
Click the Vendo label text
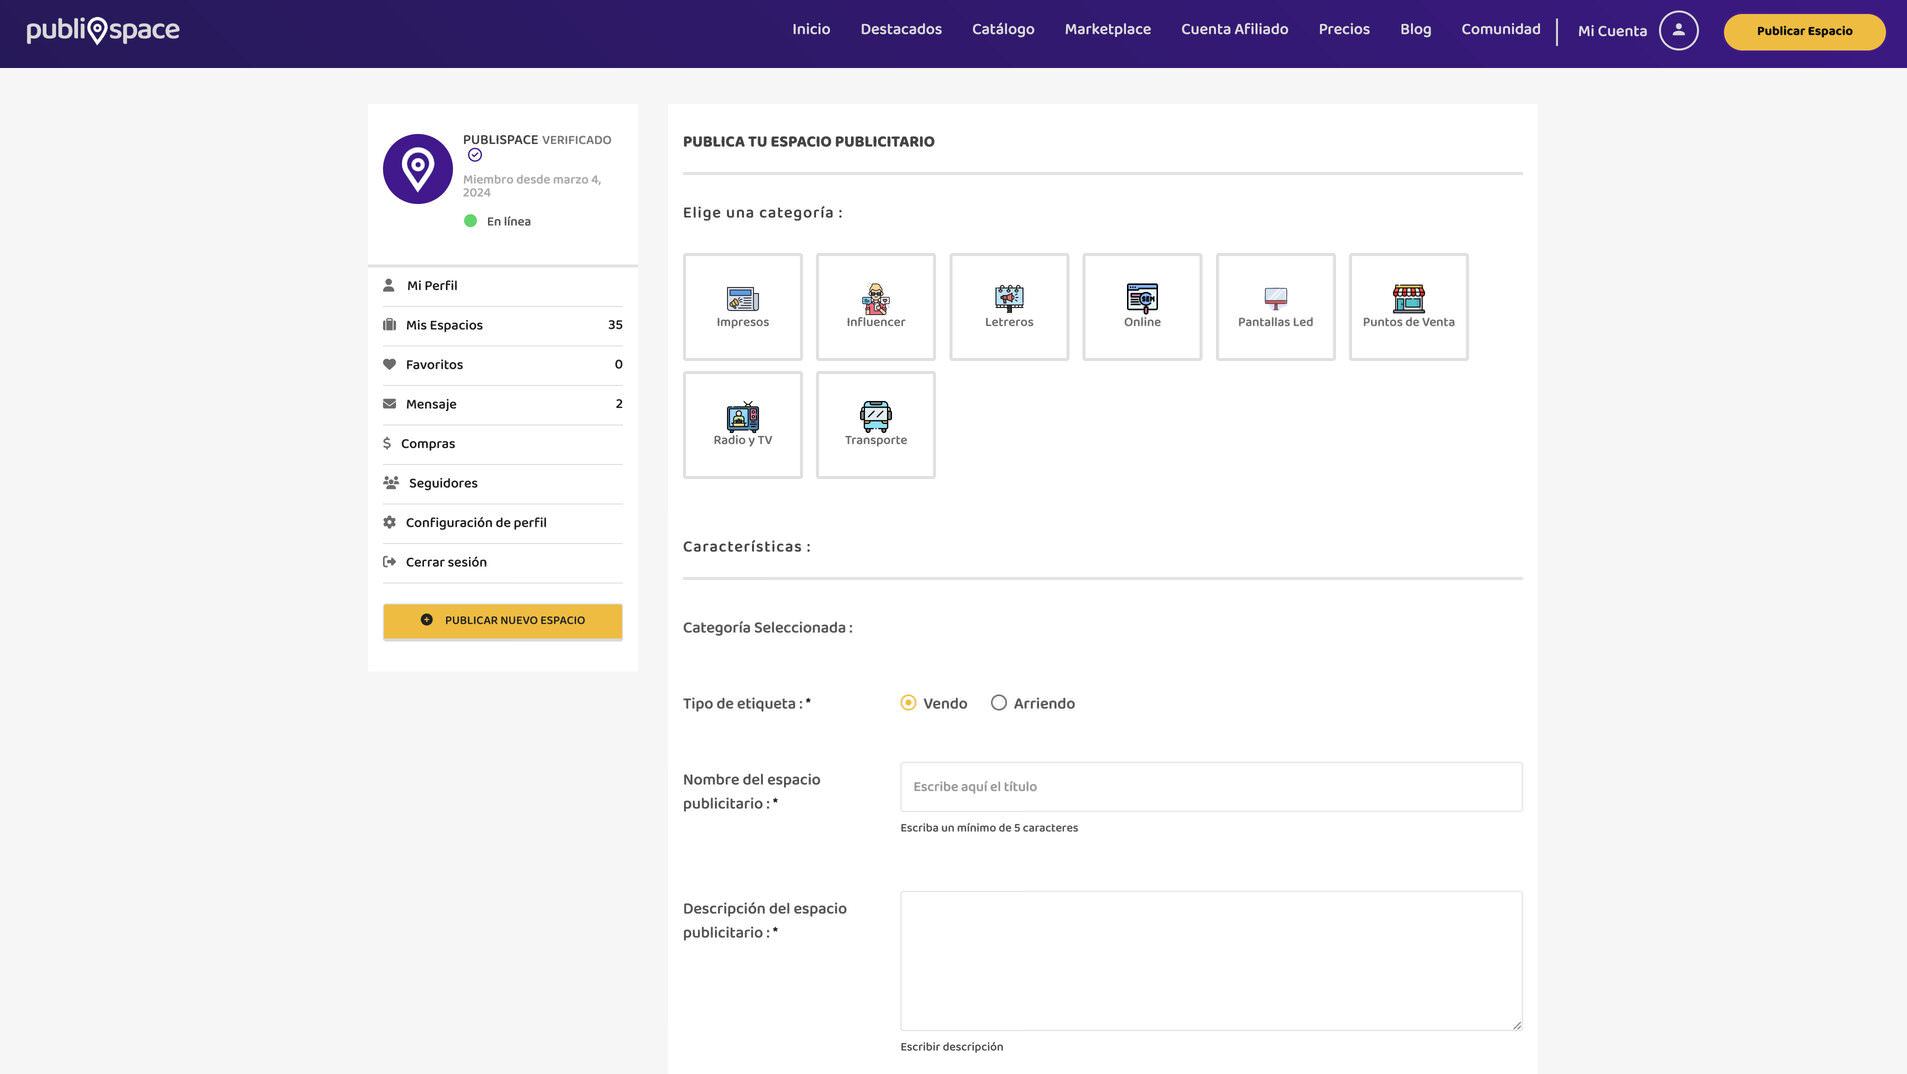pyautogui.click(x=945, y=703)
